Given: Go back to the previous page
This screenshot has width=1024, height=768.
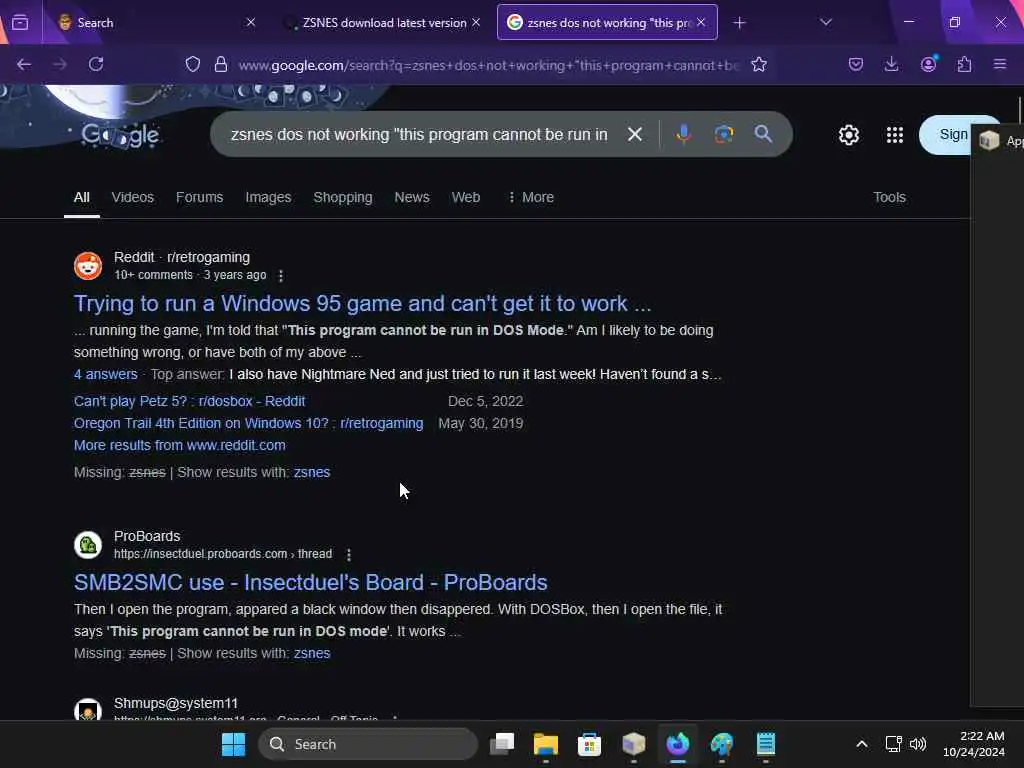Looking at the screenshot, I should pos(24,64).
